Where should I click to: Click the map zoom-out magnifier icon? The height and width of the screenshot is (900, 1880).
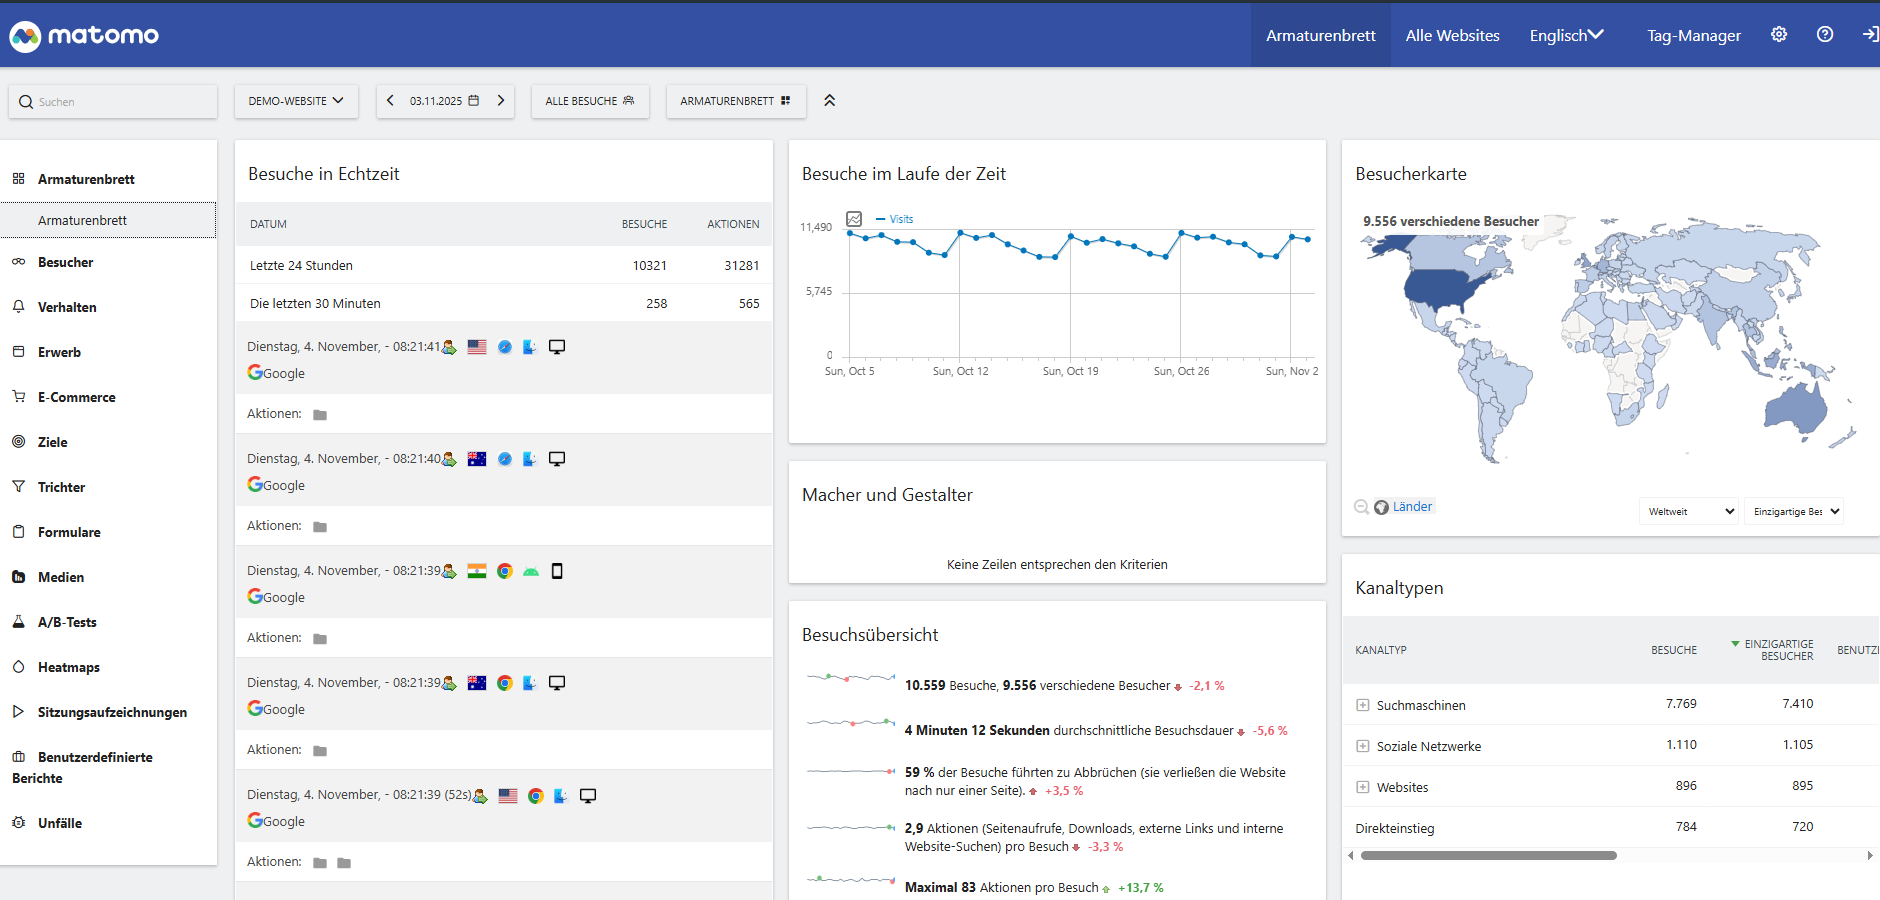[1361, 507]
